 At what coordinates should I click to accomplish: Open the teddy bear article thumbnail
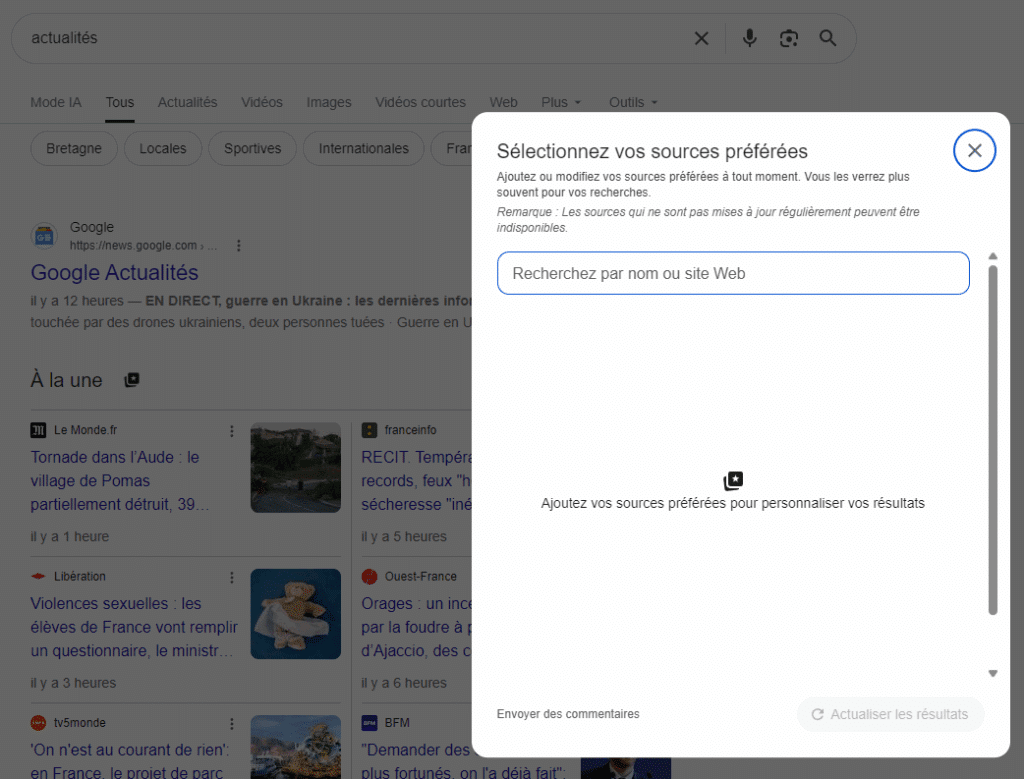coord(296,614)
